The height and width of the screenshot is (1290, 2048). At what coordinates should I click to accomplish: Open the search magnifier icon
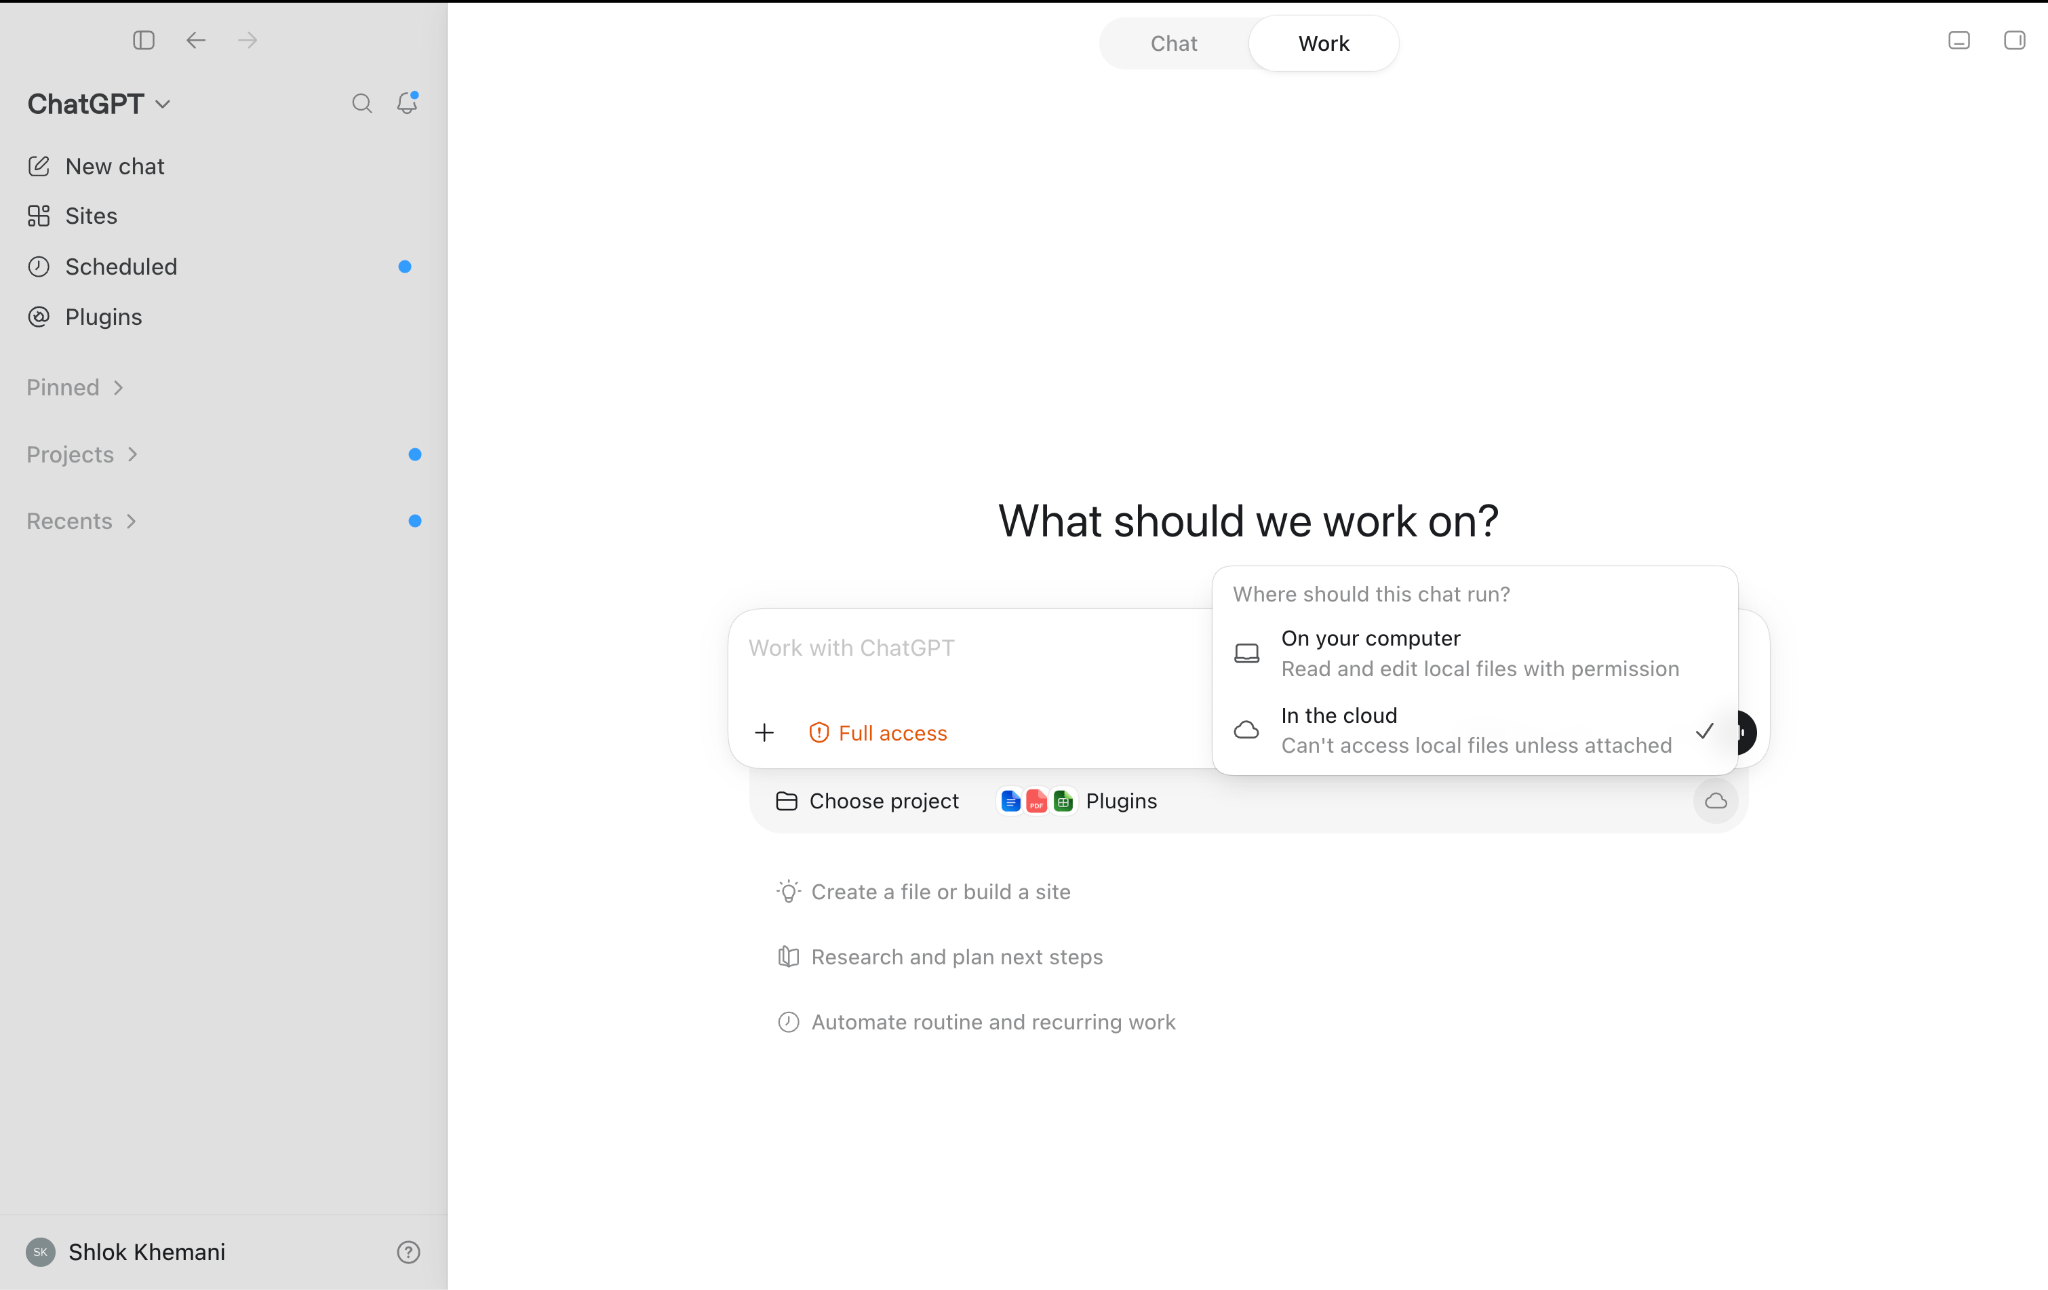pos(362,103)
